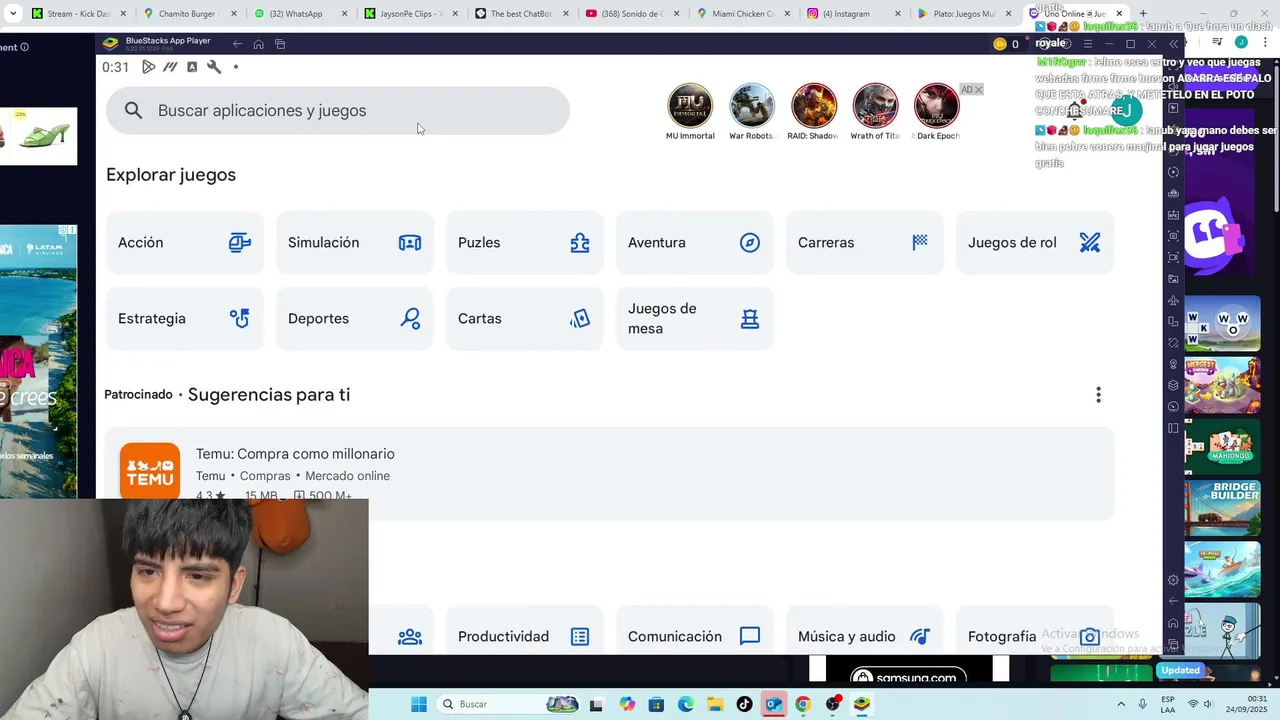
Task: Click the Play Store icon in status bar
Action: tap(148, 67)
